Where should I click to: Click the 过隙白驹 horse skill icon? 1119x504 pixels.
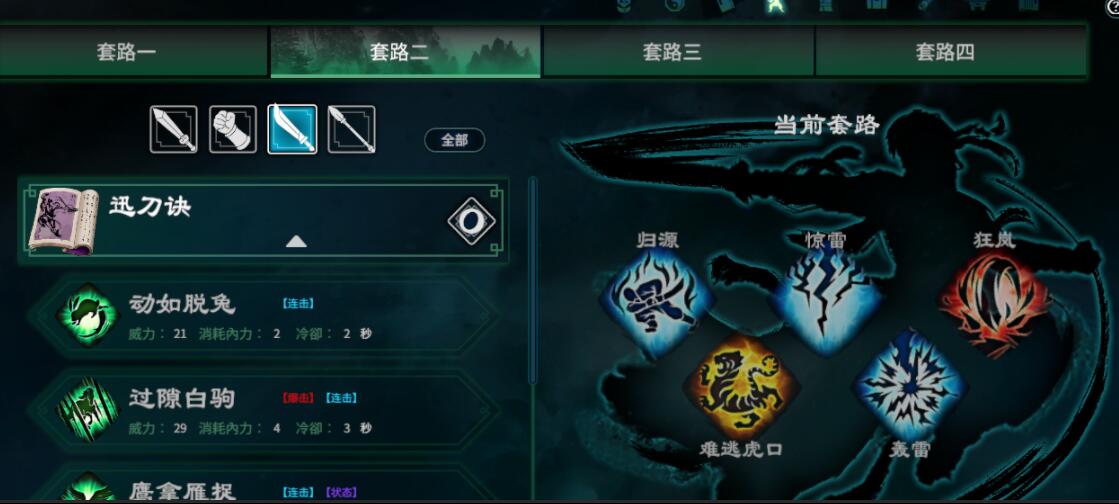tap(87, 410)
